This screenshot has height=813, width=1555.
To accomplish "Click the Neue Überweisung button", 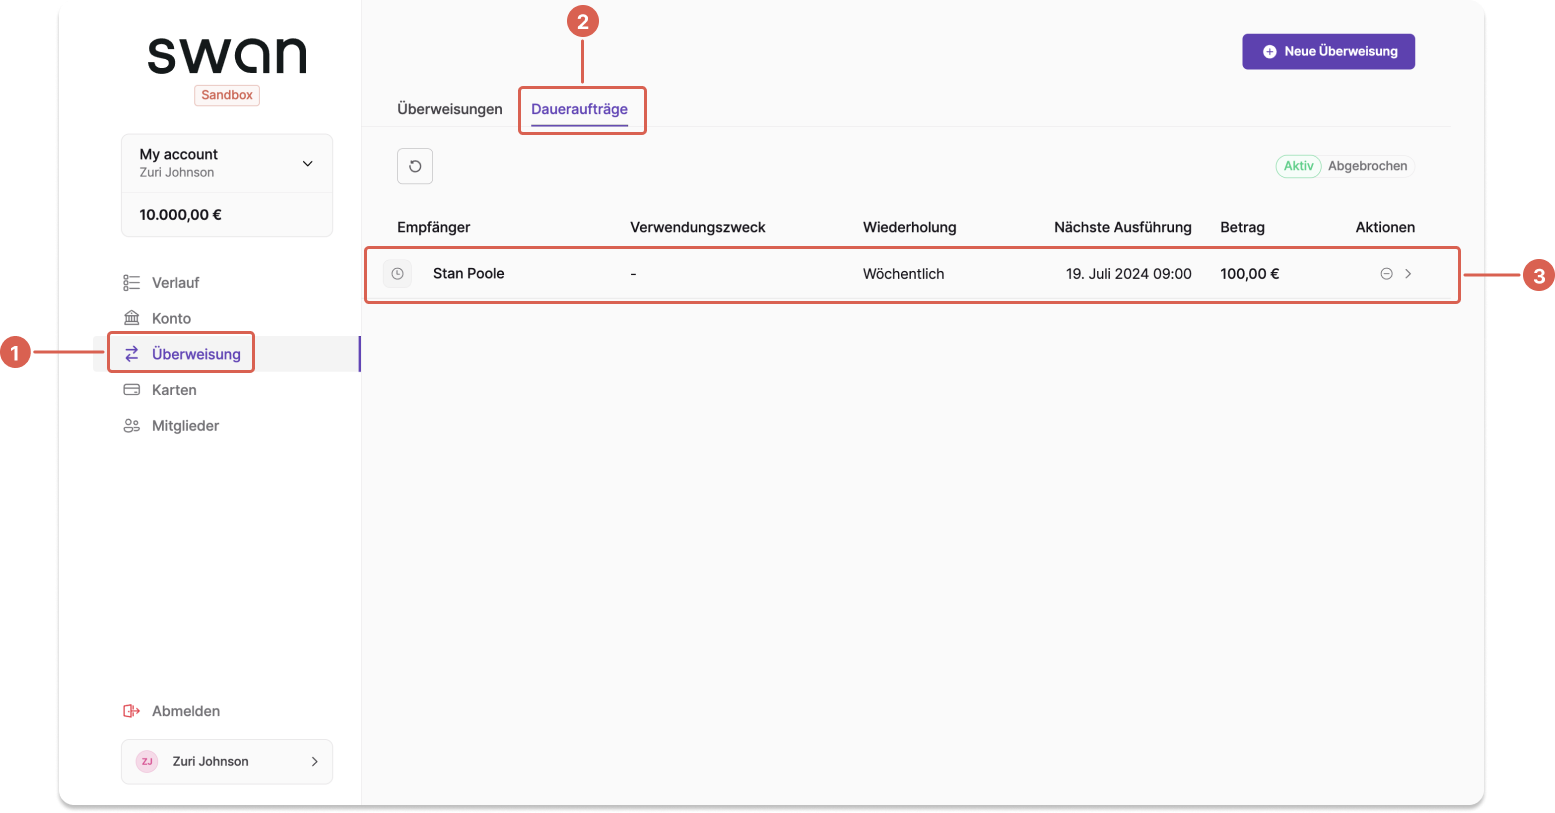I will (x=1328, y=52).
